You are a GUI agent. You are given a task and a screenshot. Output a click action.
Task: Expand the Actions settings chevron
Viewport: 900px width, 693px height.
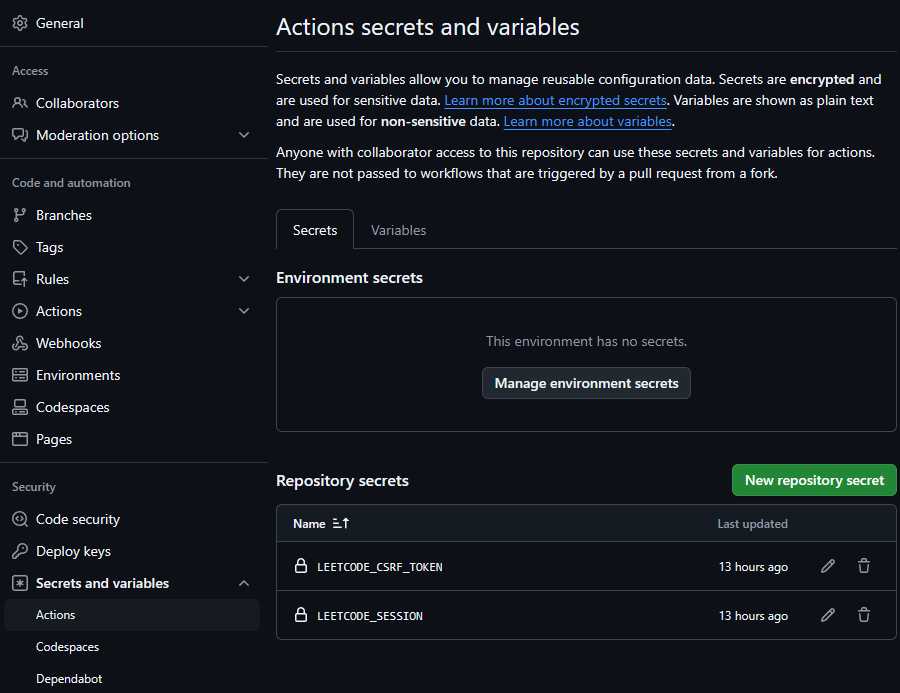pos(244,311)
